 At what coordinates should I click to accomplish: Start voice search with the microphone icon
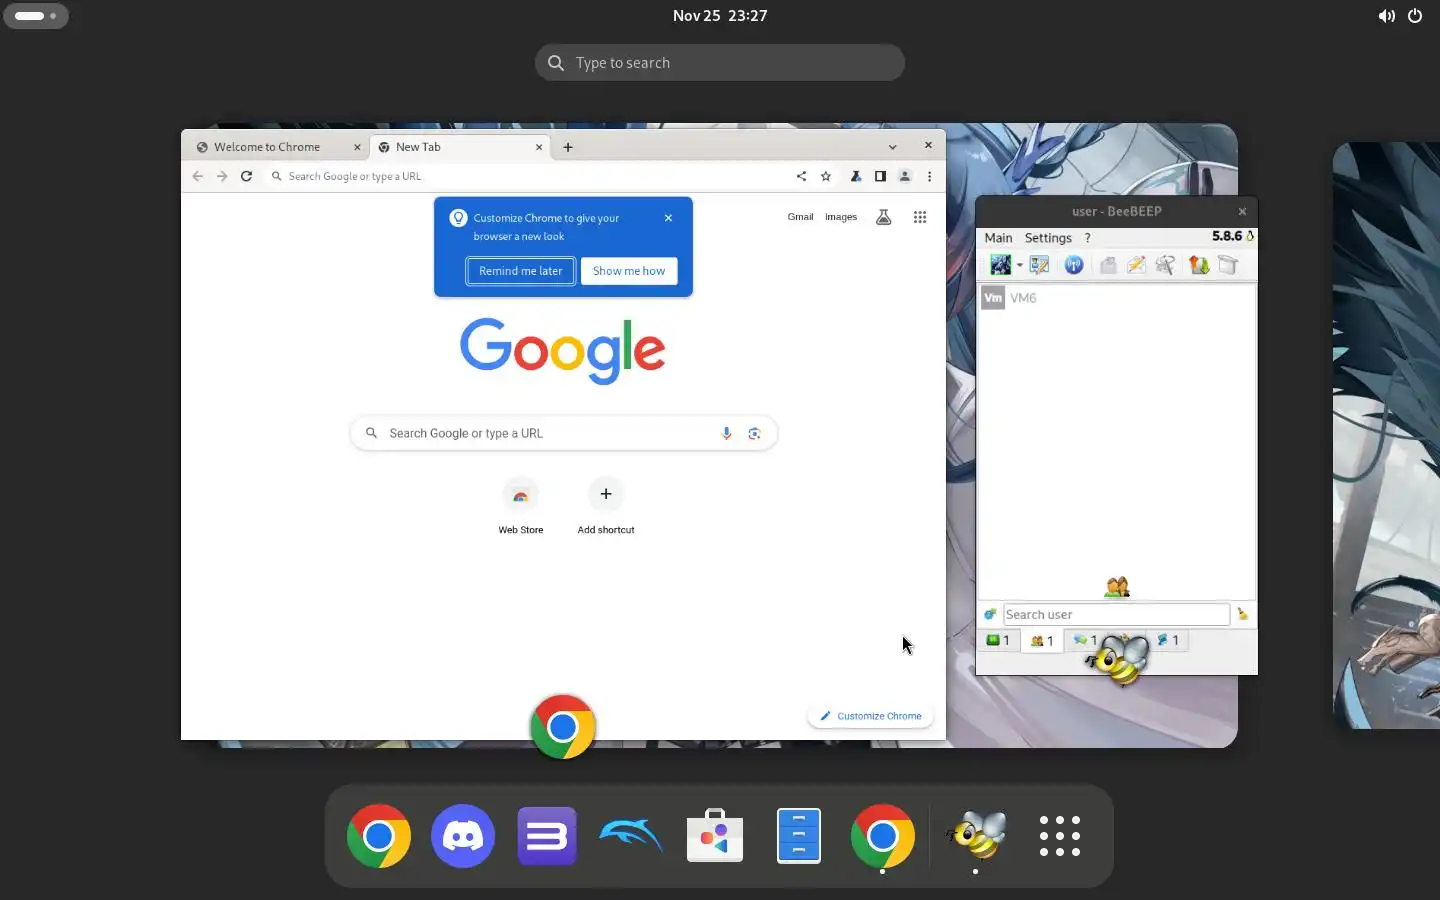(x=726, y=433)
